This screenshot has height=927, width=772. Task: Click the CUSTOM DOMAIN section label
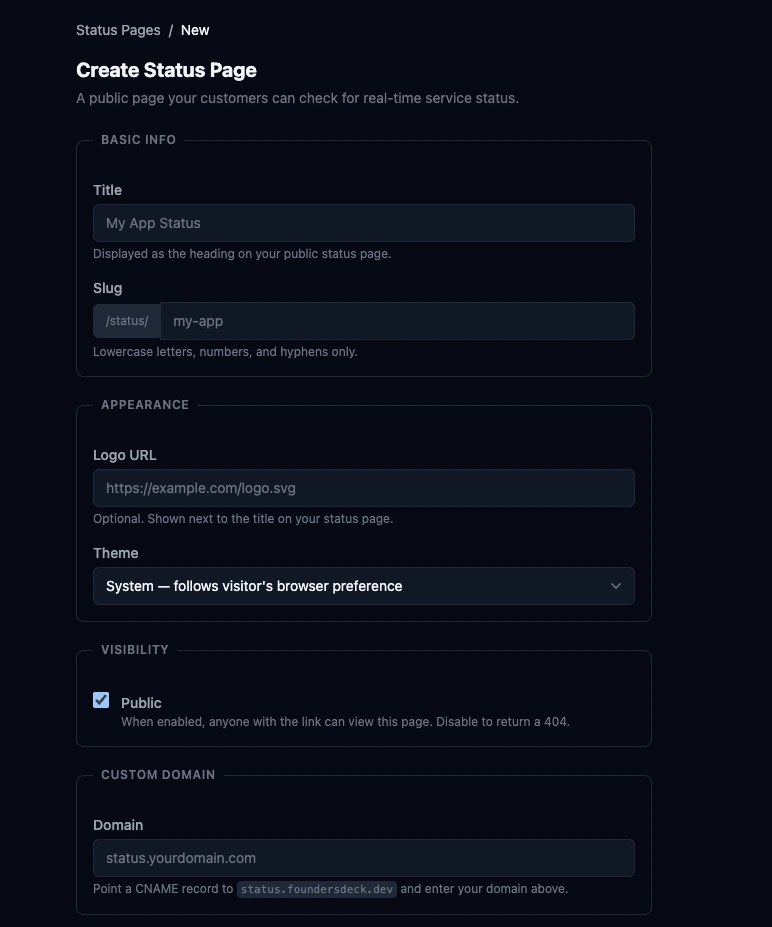[x=158, y=774]
